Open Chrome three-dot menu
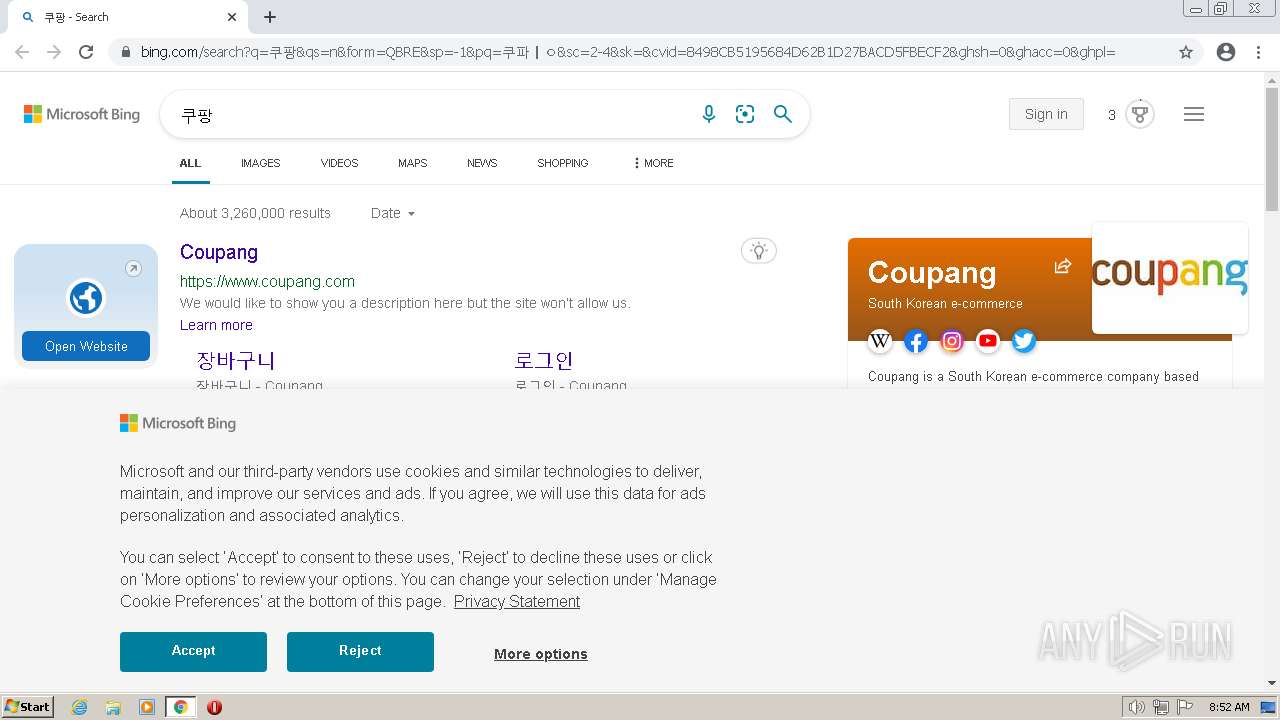The width and height of the screenshot is (1280, 720). [1258, 52]
